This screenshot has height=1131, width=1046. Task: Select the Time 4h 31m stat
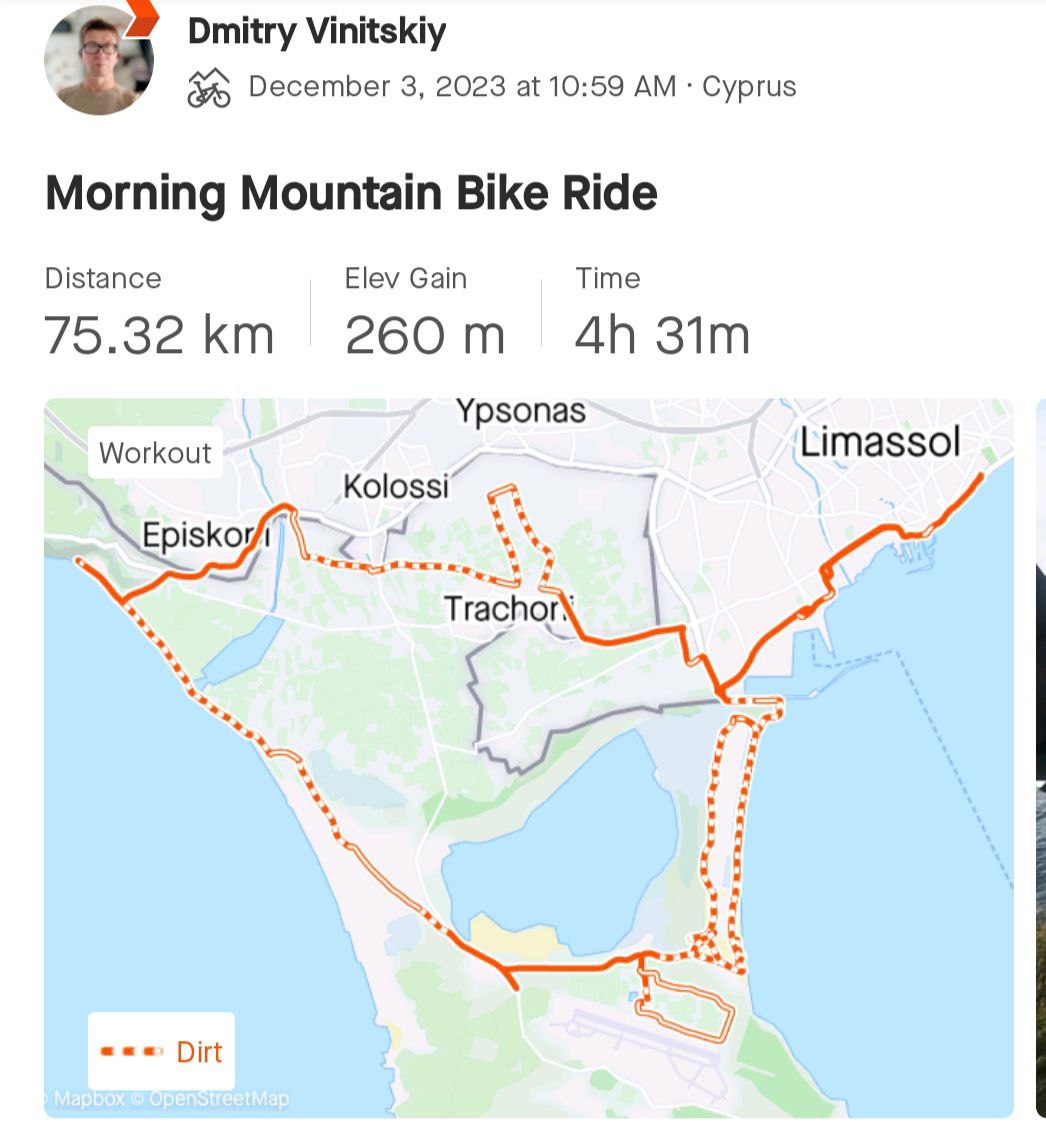661,313
